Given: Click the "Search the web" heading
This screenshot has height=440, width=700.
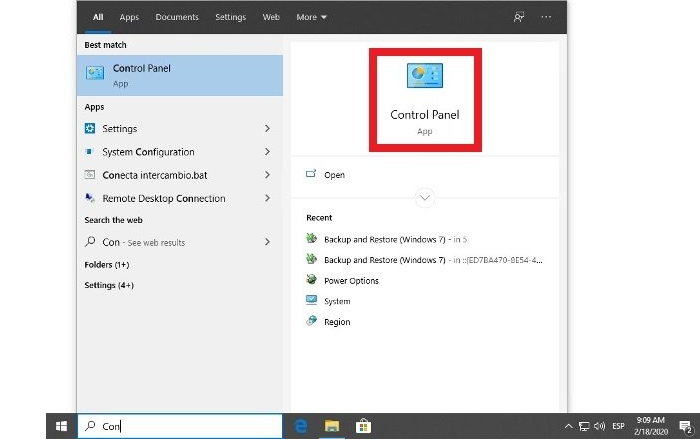Looking at the screenshot, I should pyautogui.click(x=113, y=220).
